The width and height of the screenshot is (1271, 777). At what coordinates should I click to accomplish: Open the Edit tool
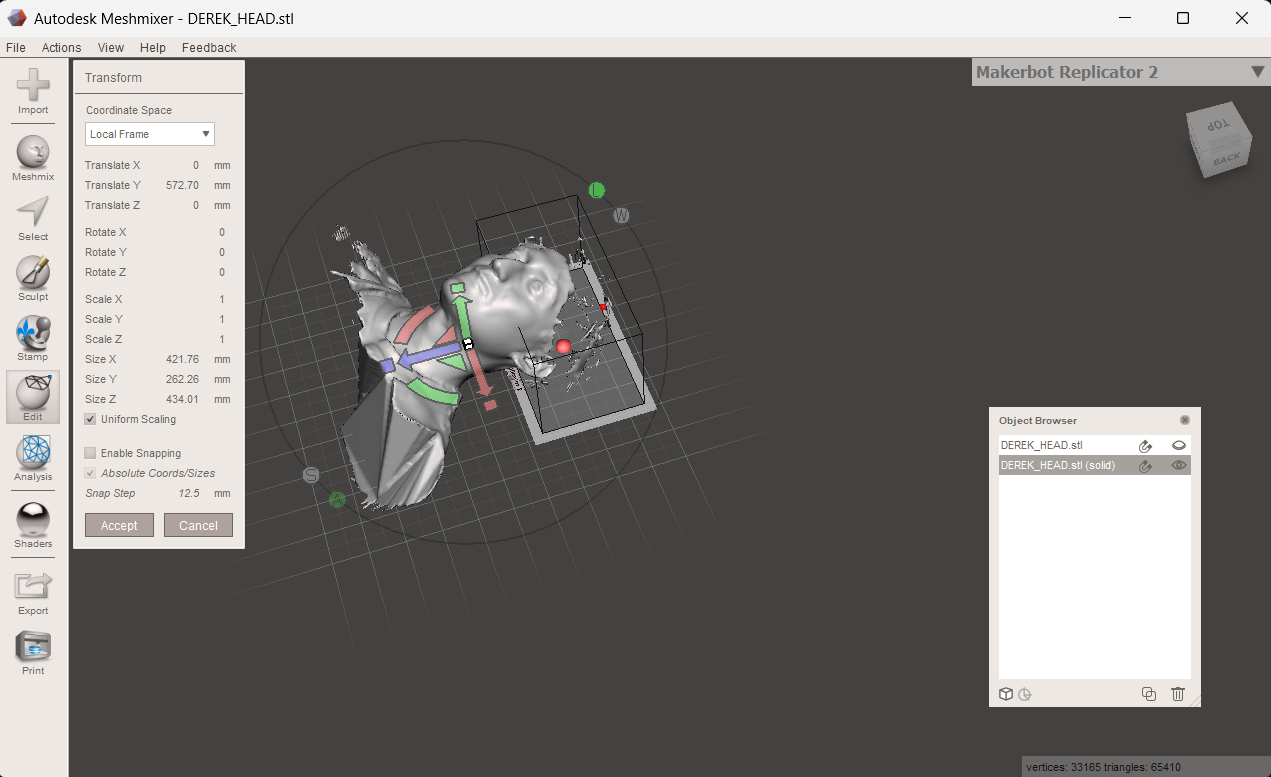(x=33, y=398)
